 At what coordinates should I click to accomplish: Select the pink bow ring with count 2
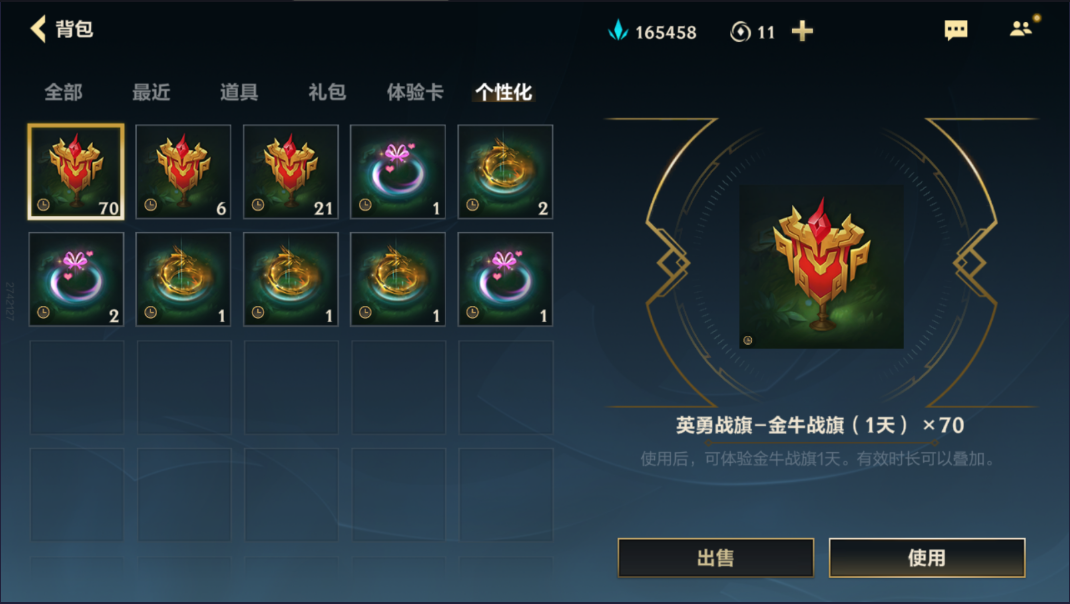point(76,279)
